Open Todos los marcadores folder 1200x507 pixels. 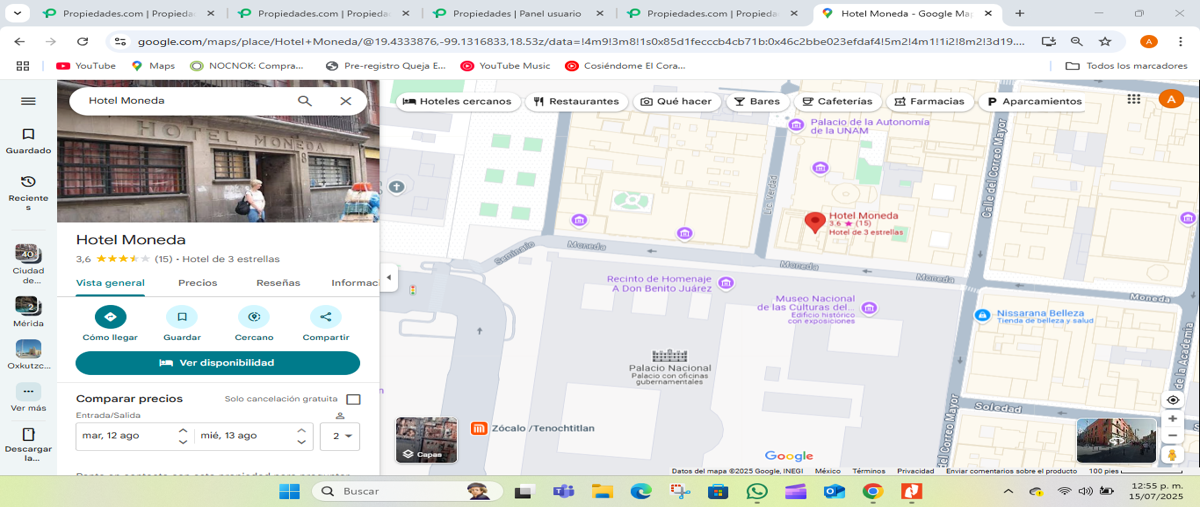1125,65
